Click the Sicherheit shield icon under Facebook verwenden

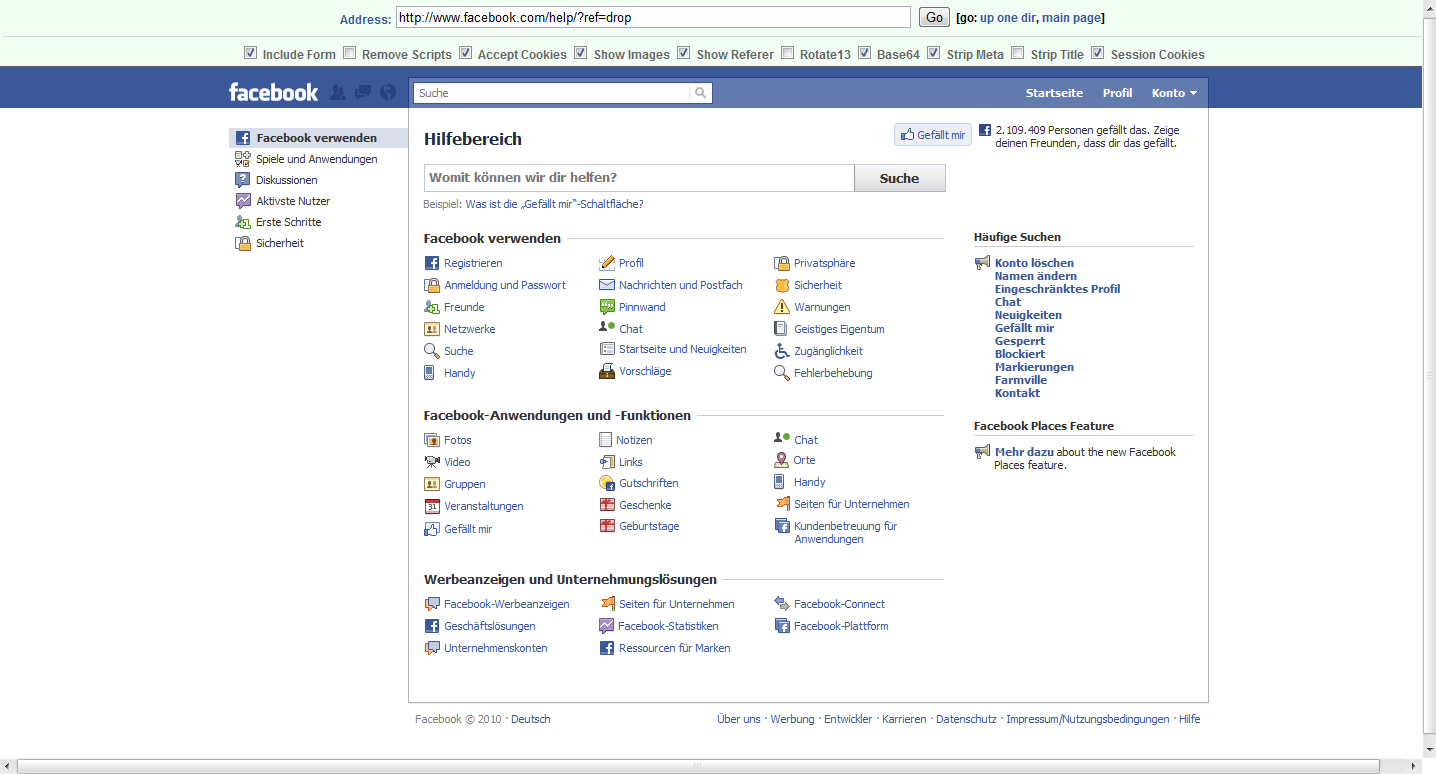click(782, 285)
